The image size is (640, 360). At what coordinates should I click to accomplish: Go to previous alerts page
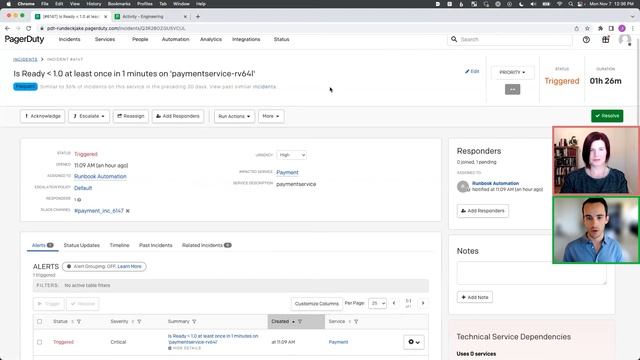pyautogui.click(x=394, y=303)
